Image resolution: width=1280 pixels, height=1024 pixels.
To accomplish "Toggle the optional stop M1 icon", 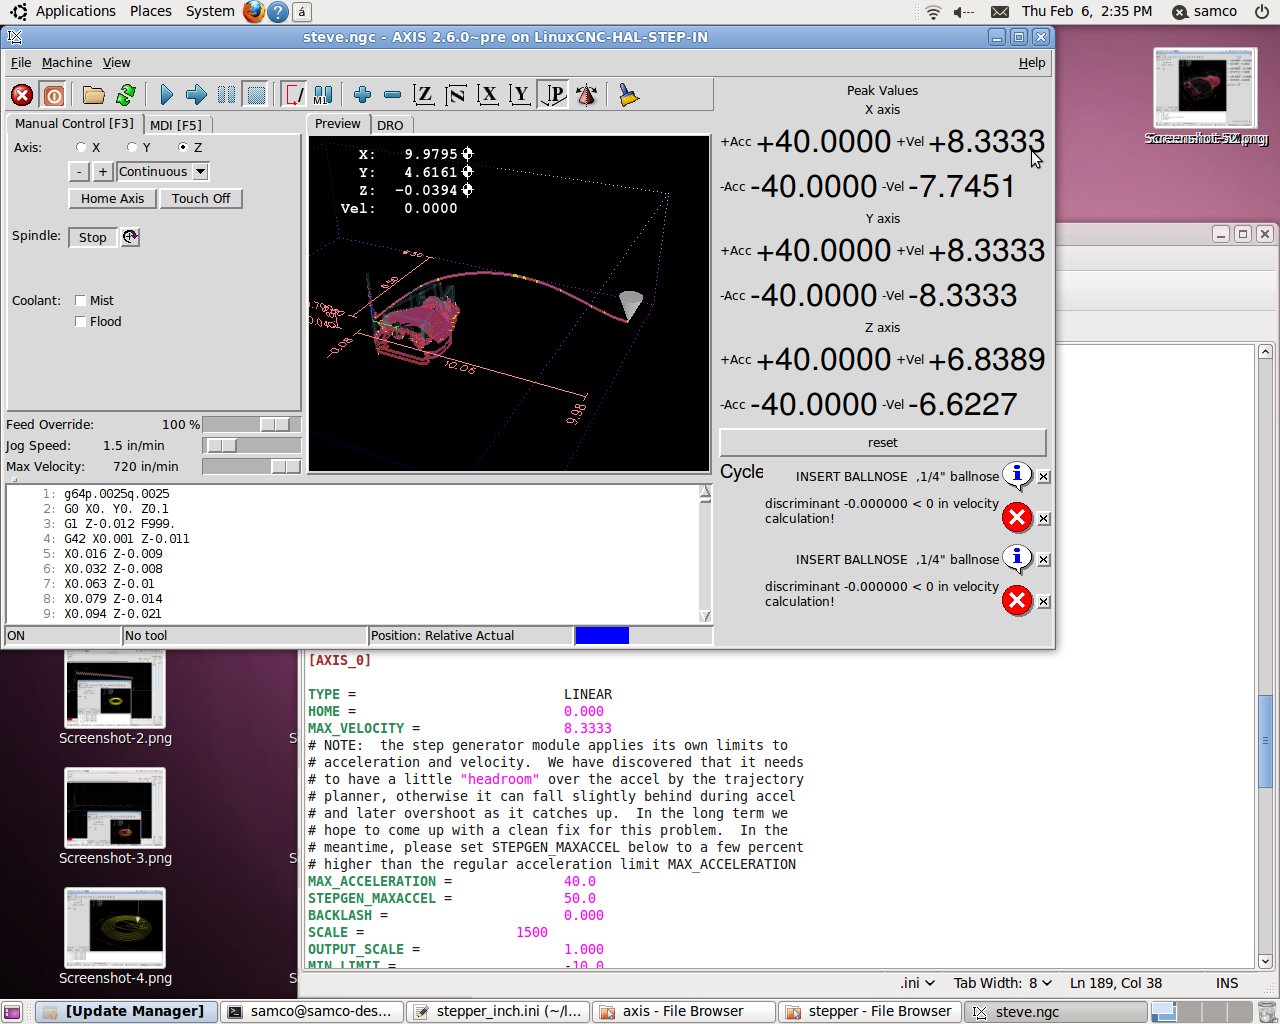I will 323,95.
